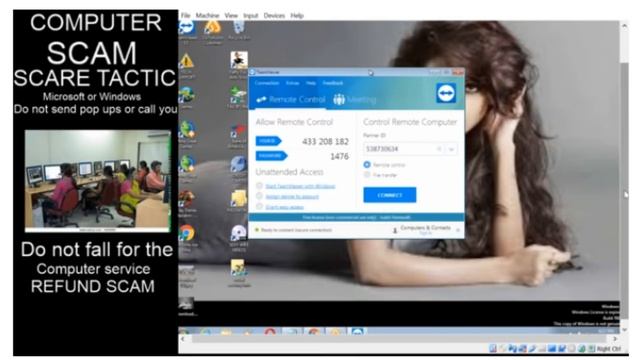The width and height of the screenshot is (640, 360).
Task: Expand the Partner ID dropdown arrow
Action: point(451,149)
